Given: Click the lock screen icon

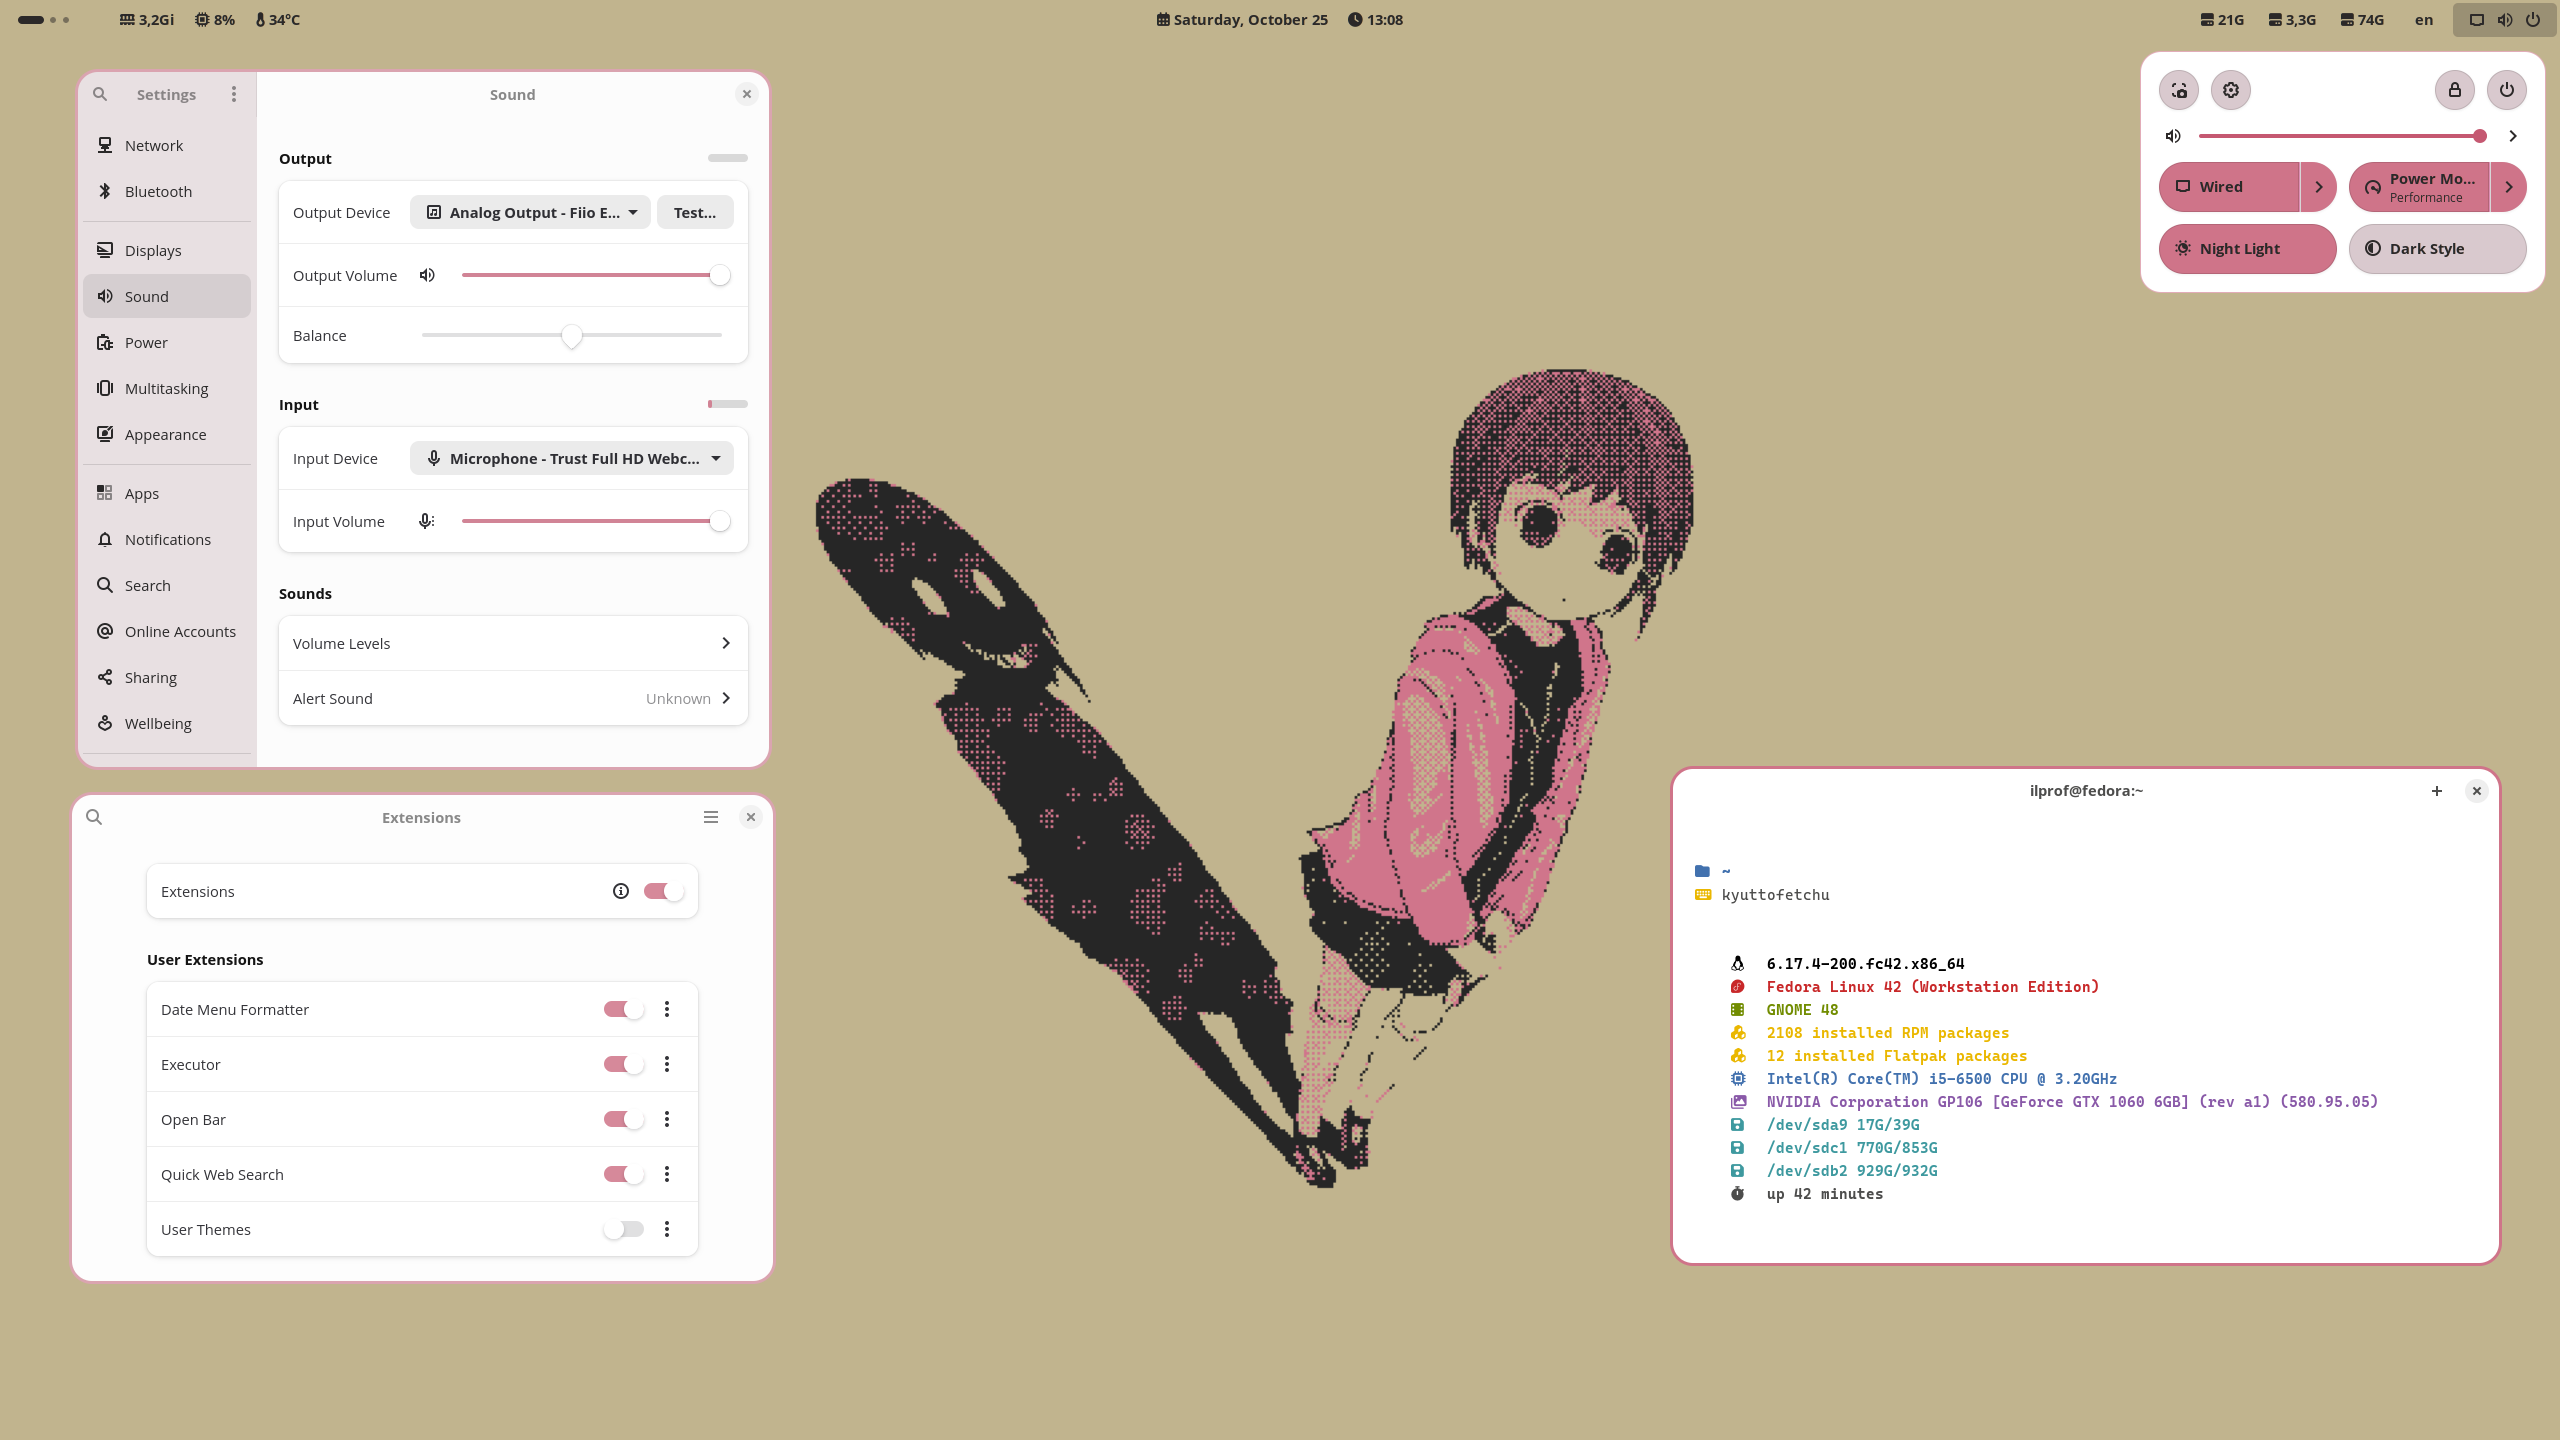Looking at the screenshot, I should point(2454,90).
